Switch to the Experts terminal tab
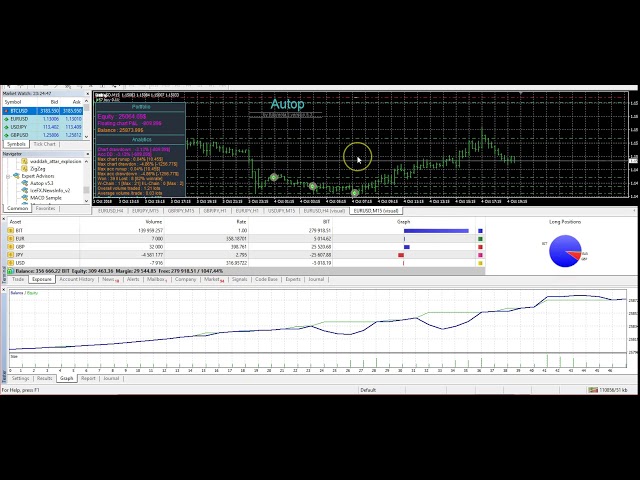 (x=293, y=280)
